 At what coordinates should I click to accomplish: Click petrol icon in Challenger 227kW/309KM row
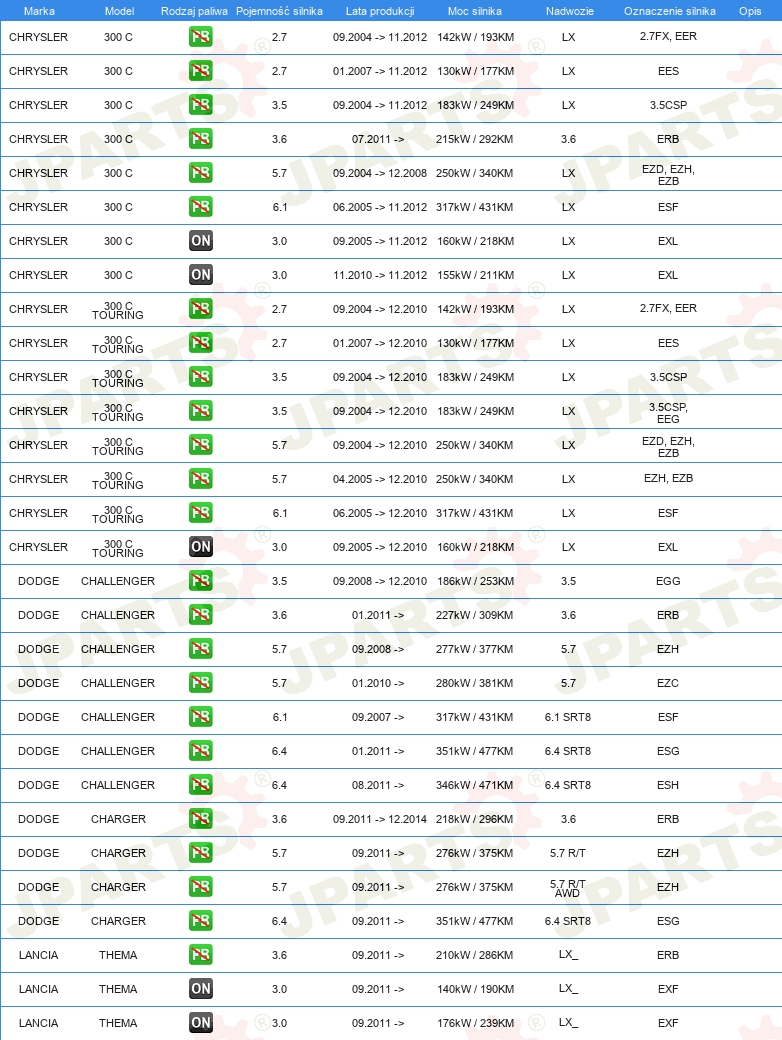tap(200, 615)
